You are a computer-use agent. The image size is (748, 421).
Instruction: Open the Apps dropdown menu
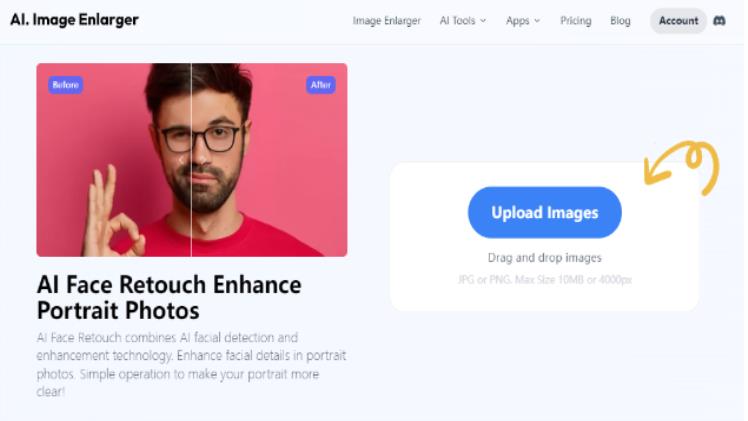[522, 21]
